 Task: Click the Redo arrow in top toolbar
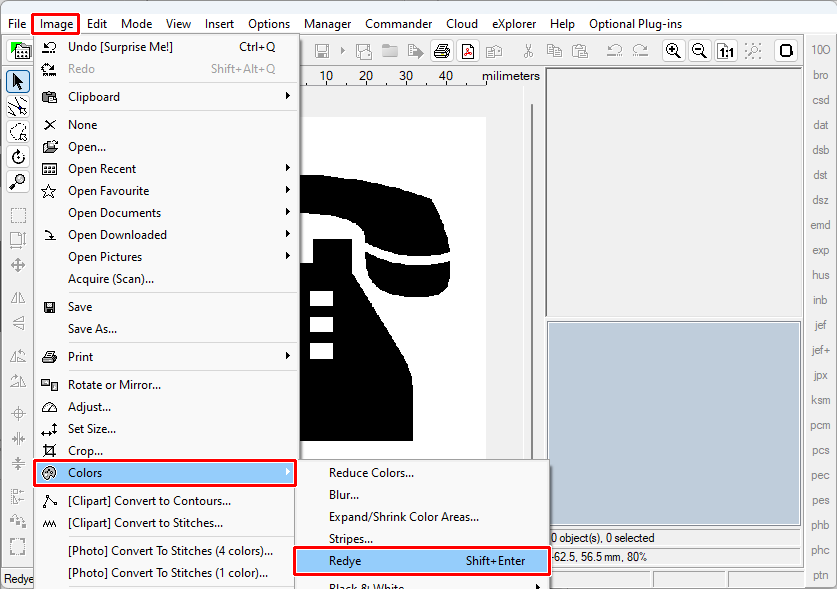tap(640, 51)
